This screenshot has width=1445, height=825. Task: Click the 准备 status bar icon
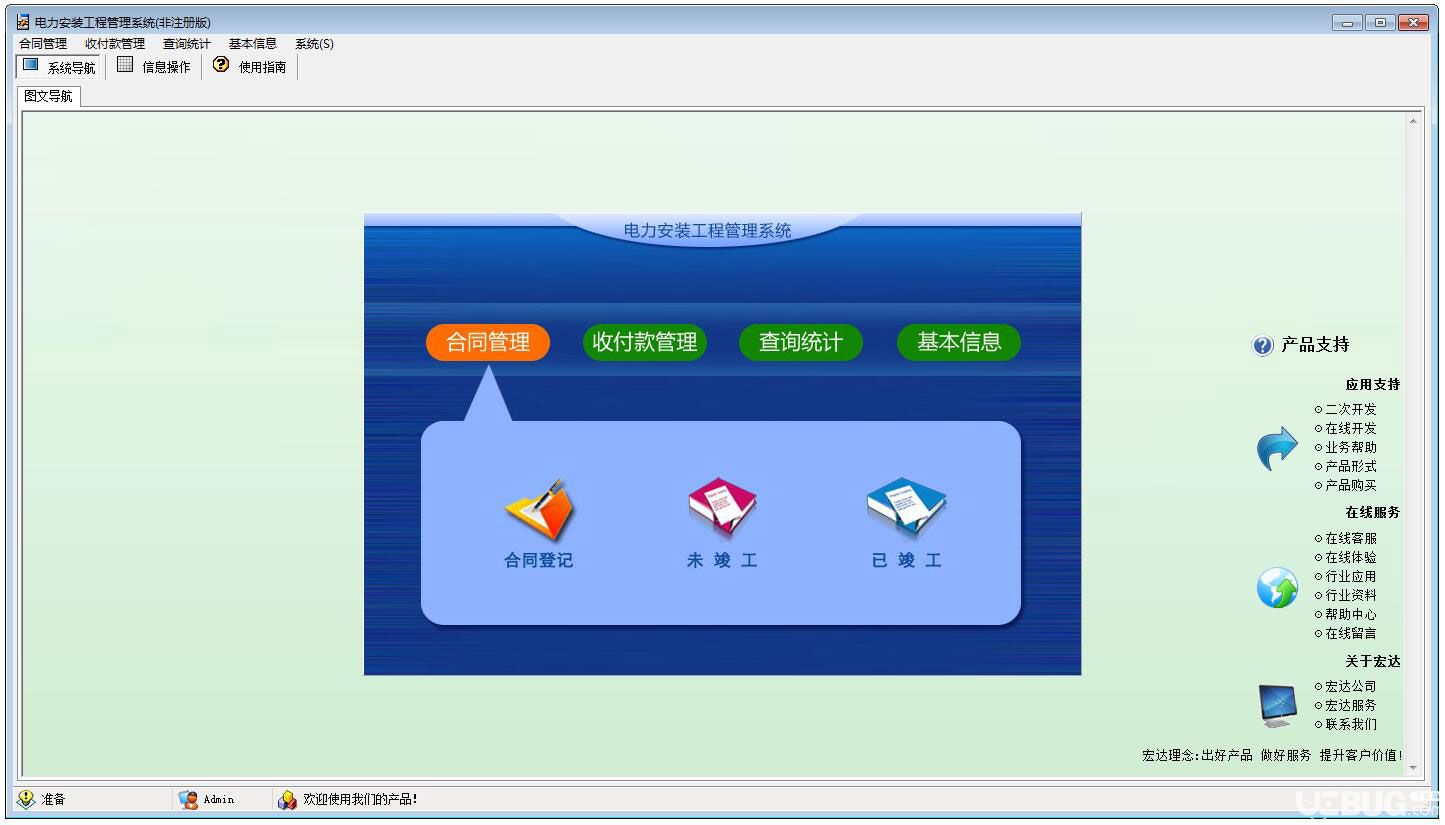[26, 799]
